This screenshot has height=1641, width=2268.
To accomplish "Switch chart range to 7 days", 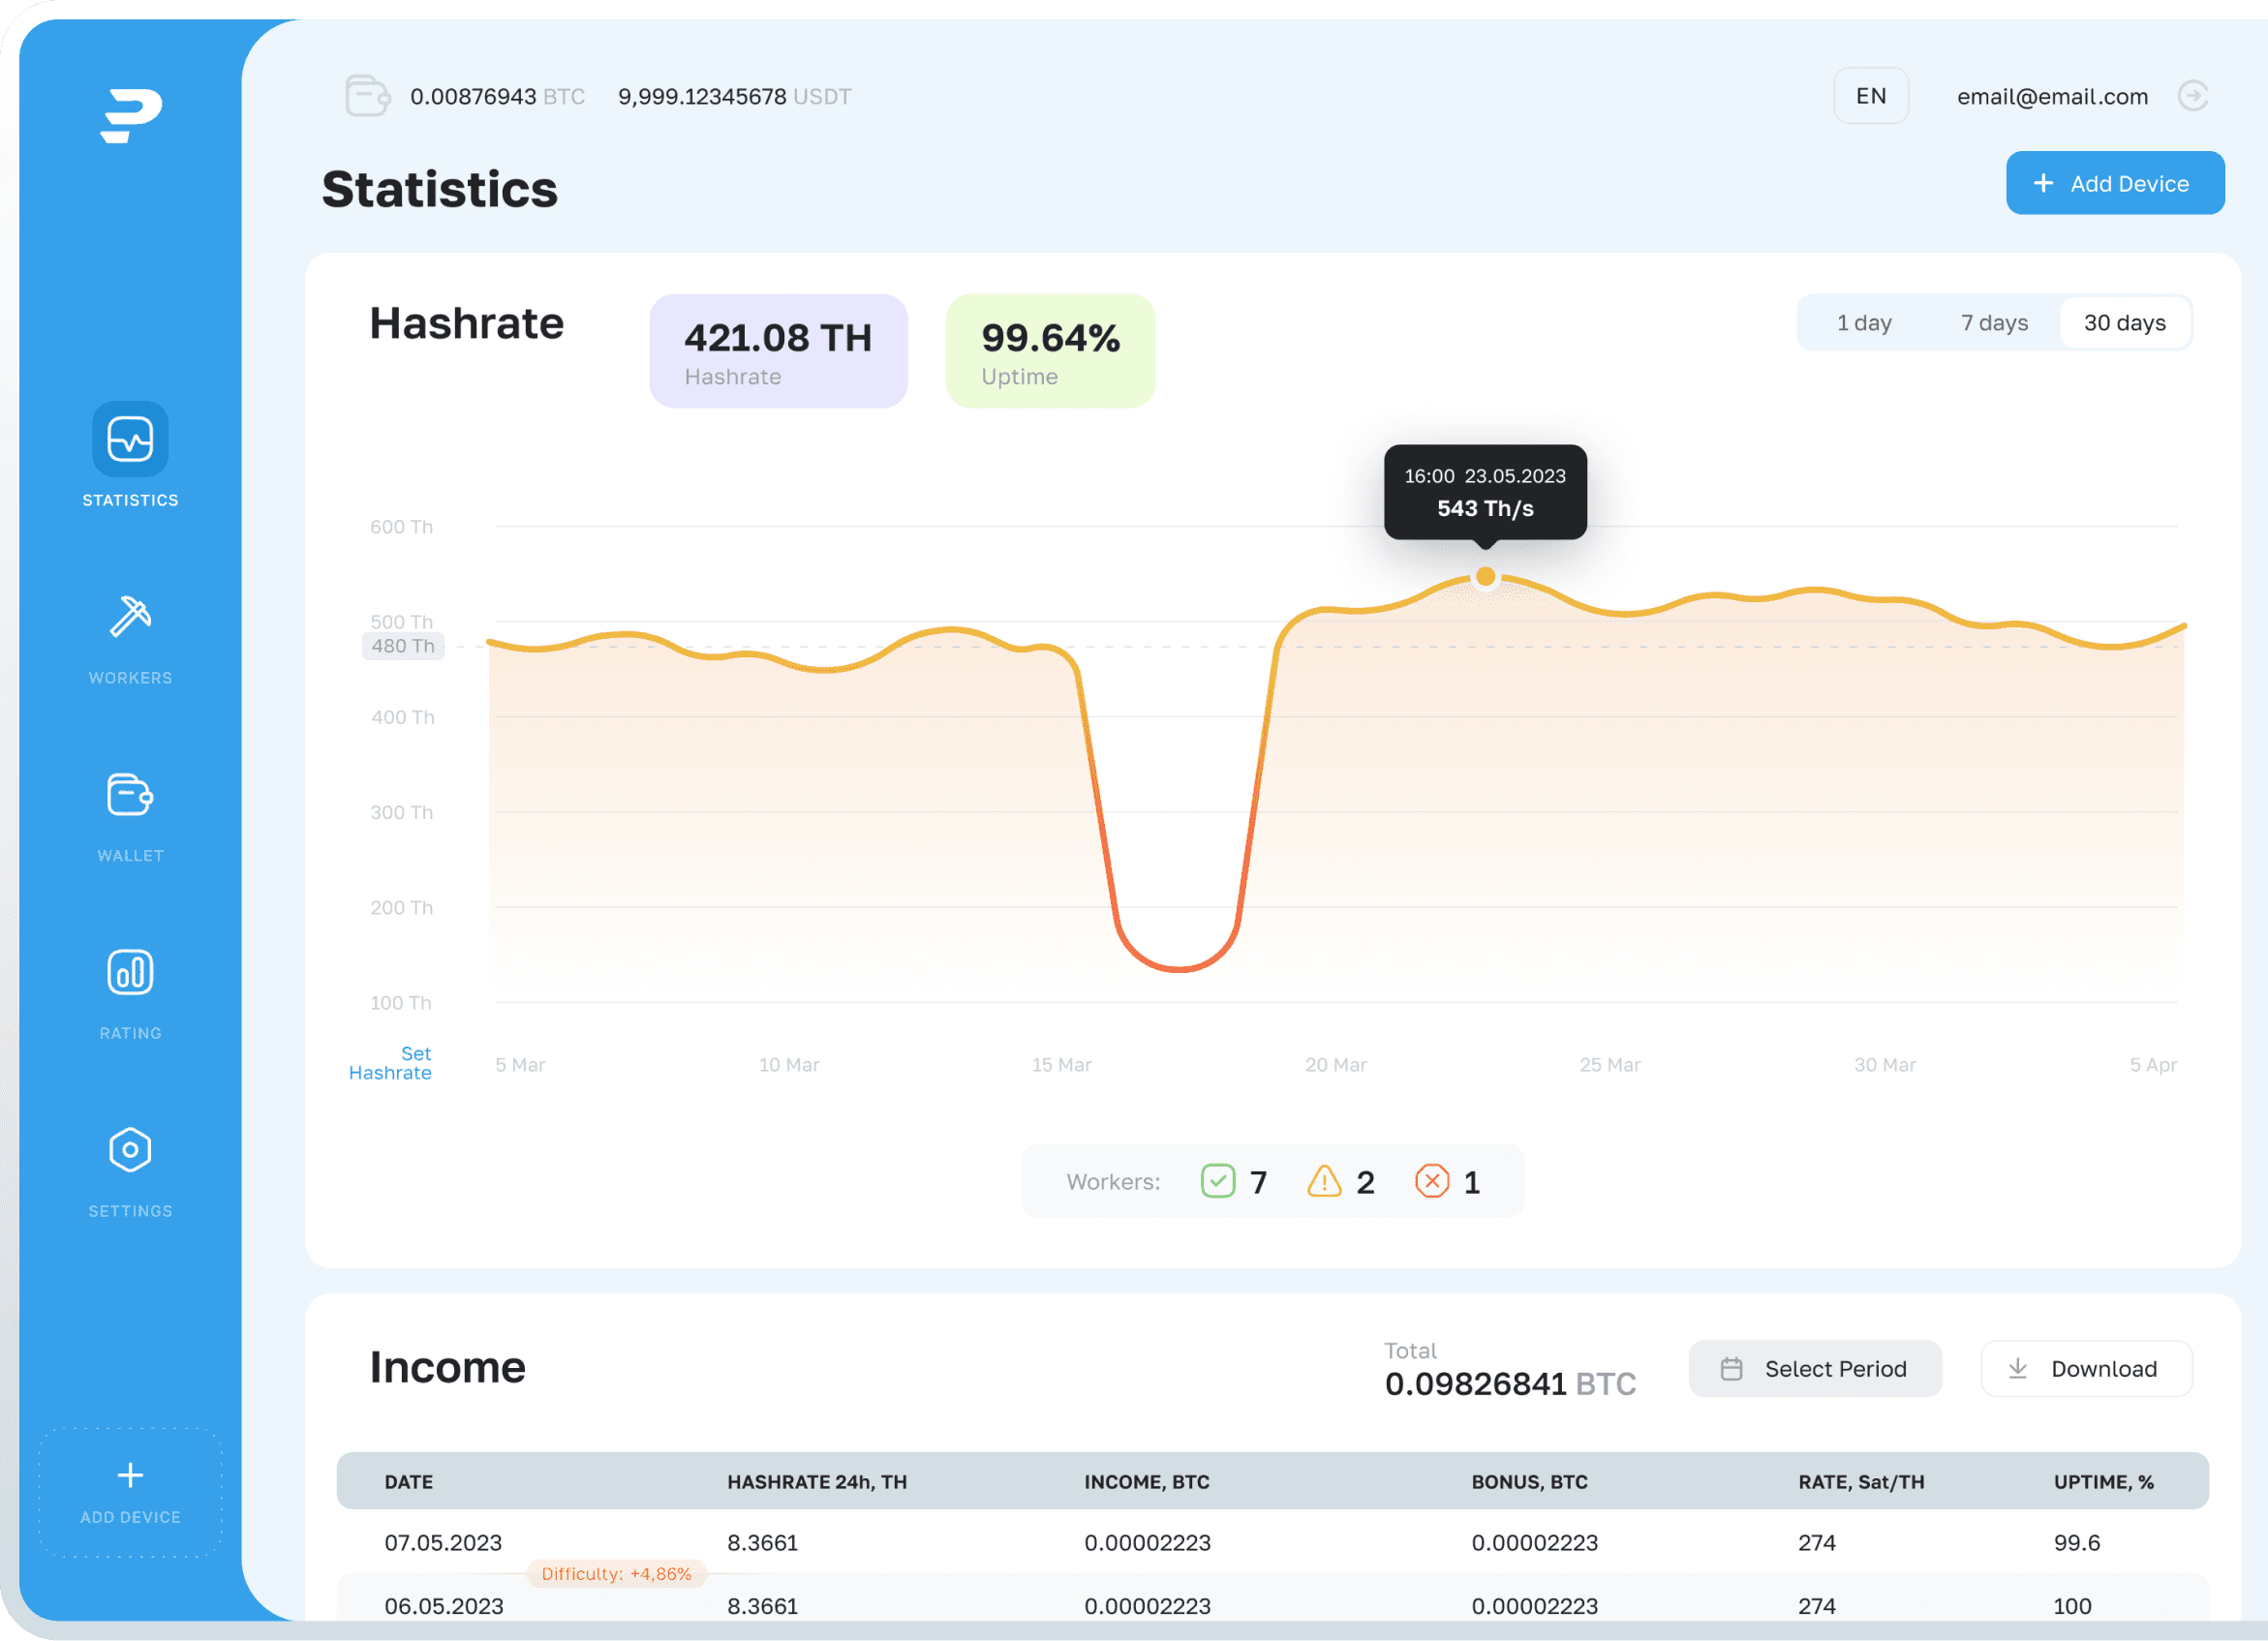I will click(x=1993, y=323).
